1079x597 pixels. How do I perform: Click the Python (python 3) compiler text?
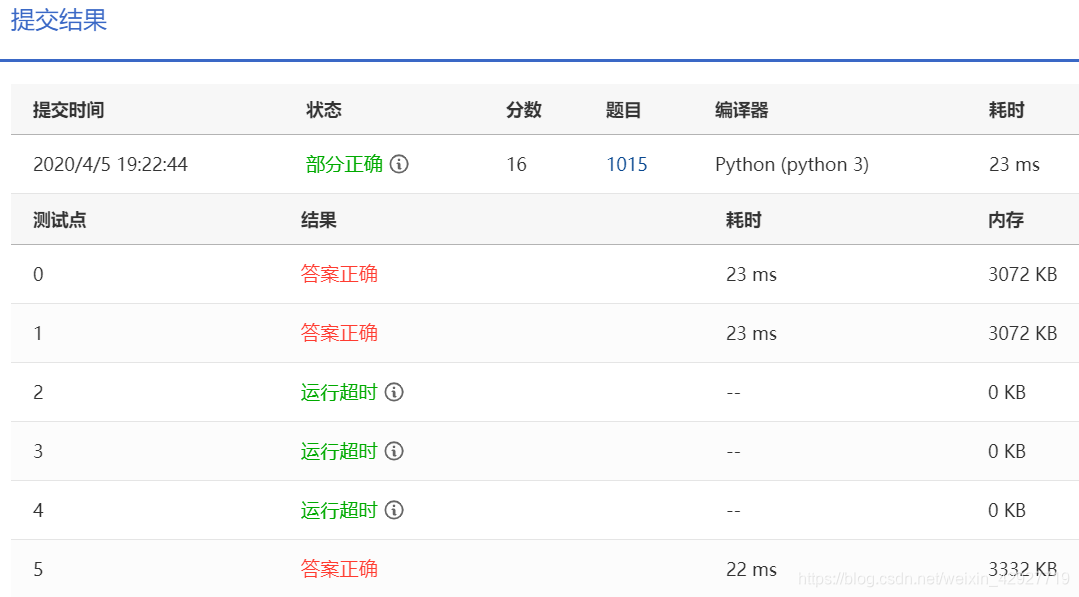[x=791, y=164]
